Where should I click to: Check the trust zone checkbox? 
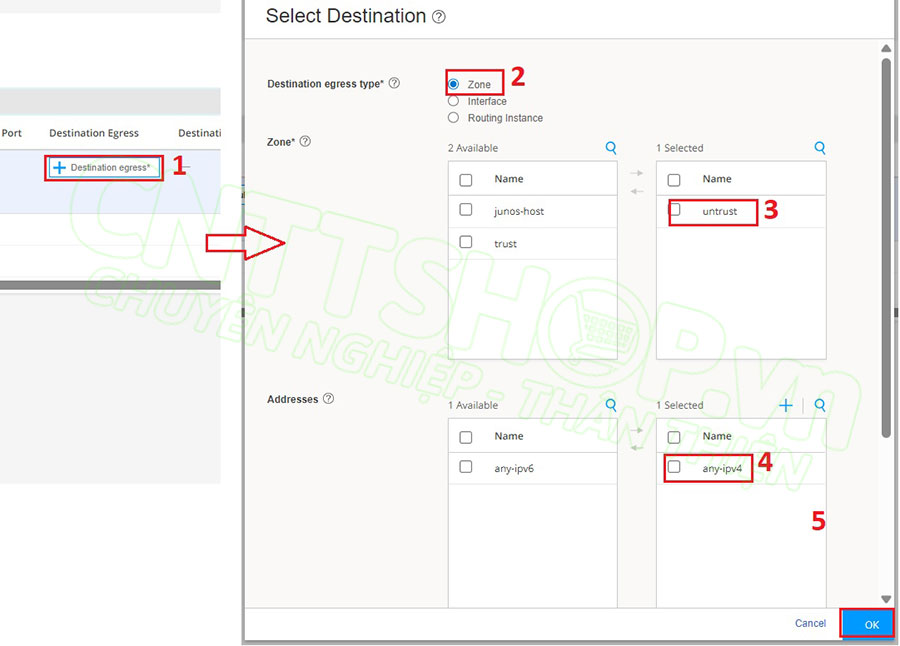(465, 242)
